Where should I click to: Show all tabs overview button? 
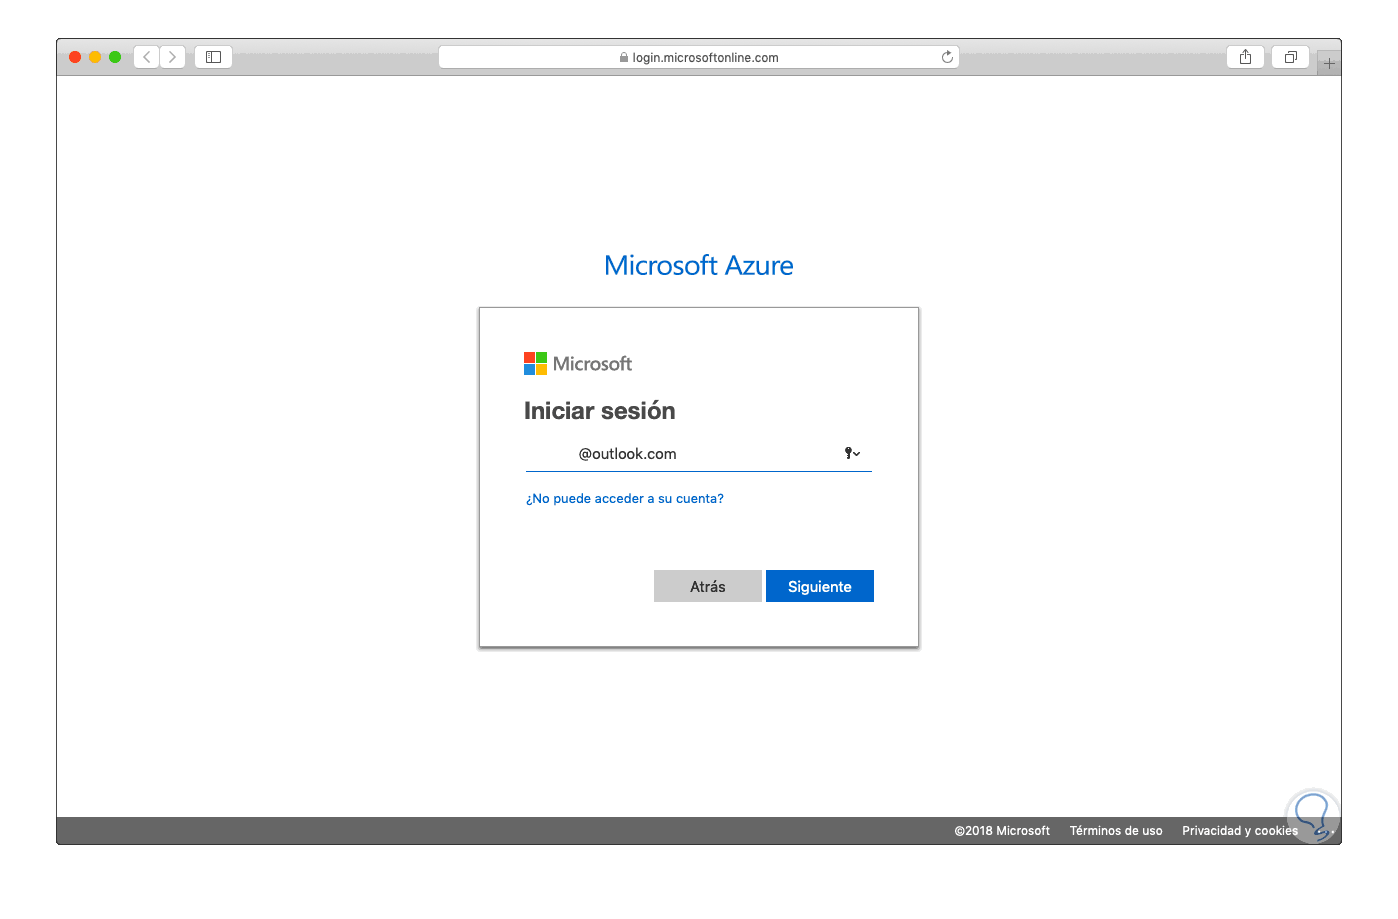(1290, 57)
